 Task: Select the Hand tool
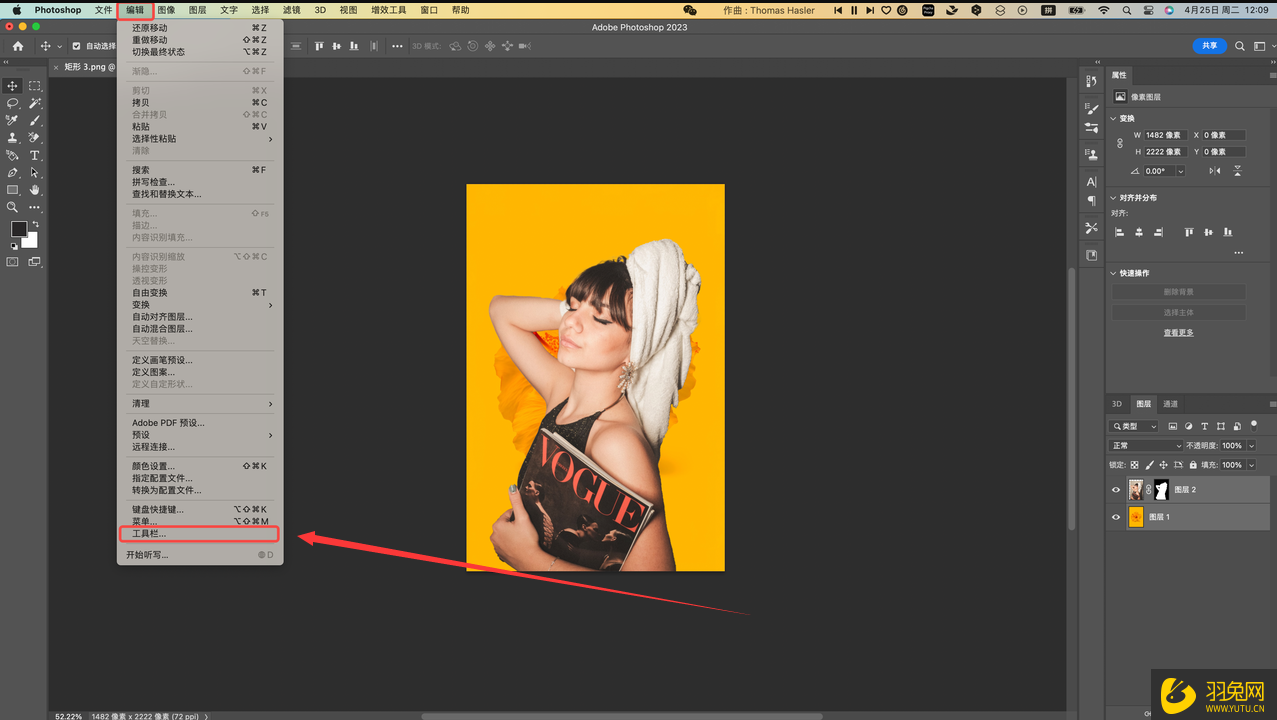coord(35,190)
